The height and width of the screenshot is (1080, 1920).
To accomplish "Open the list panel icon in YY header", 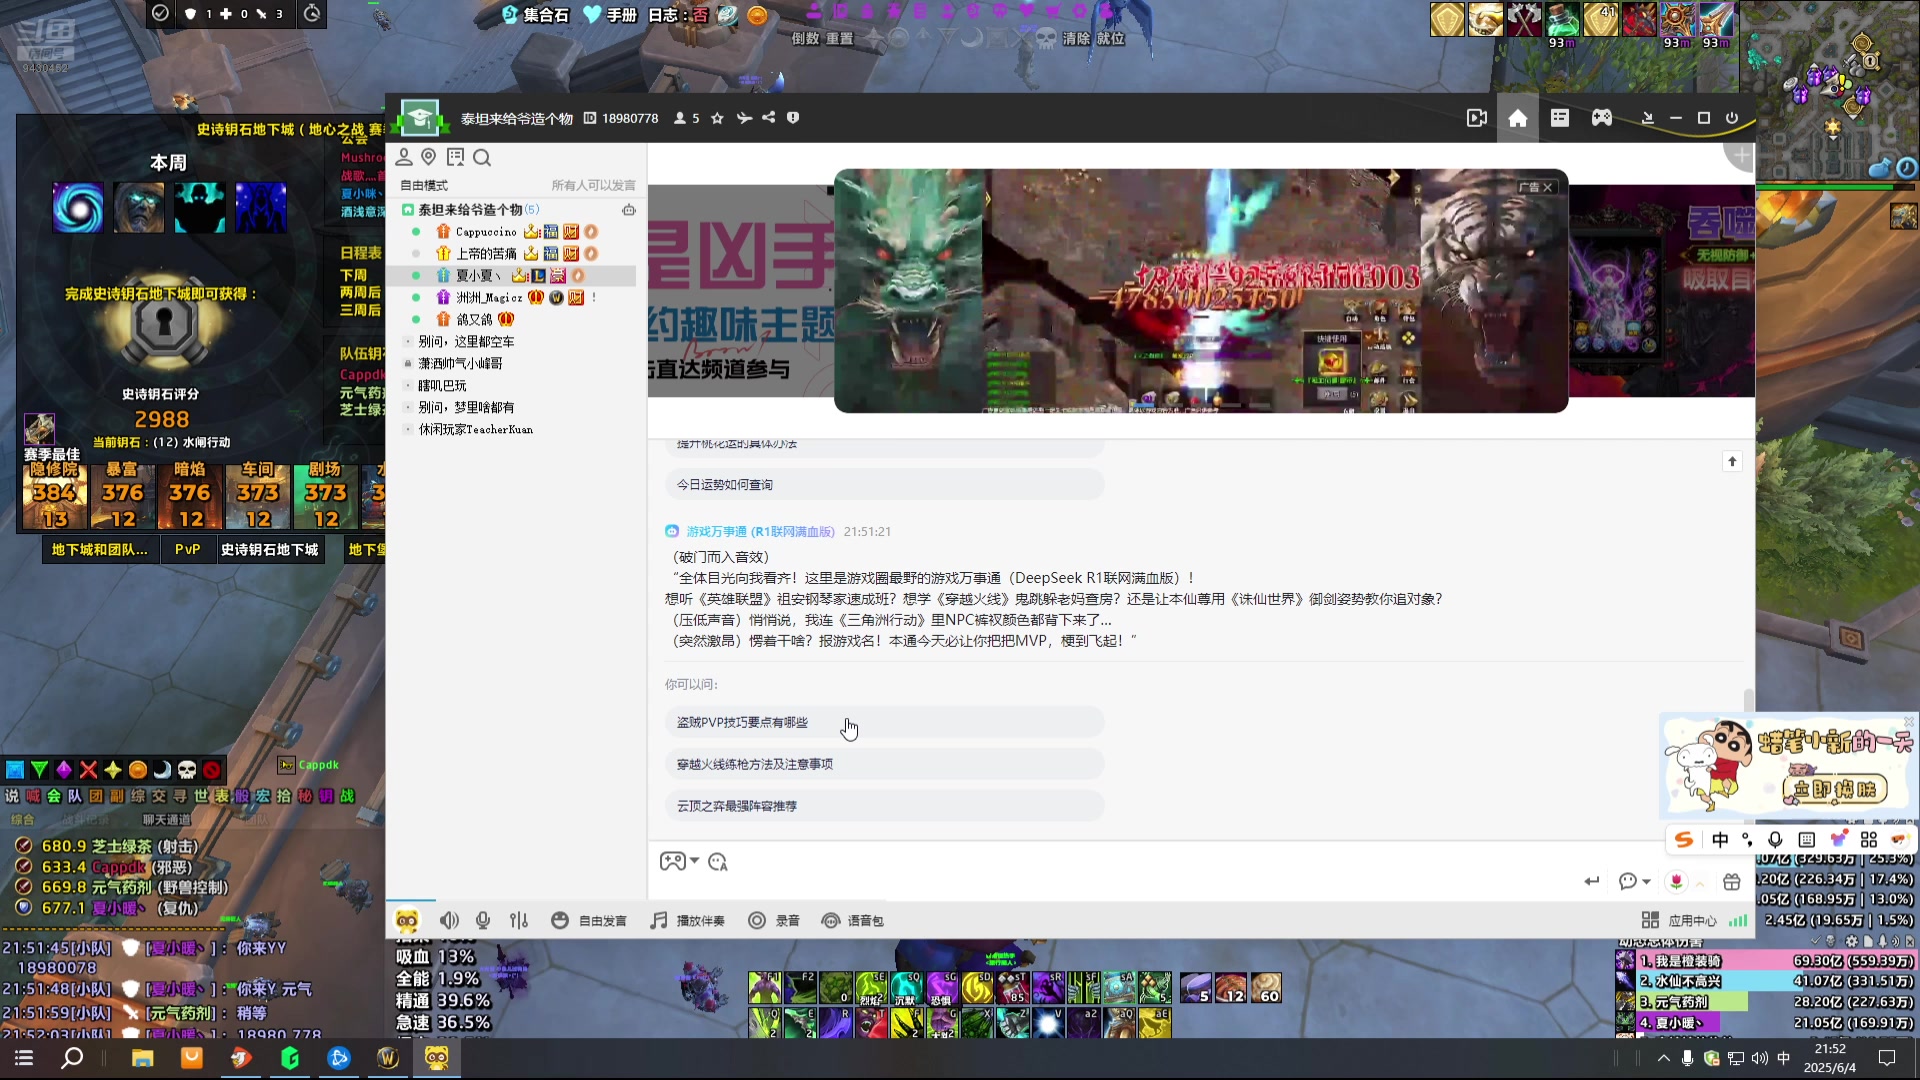I will (1559, 118).
